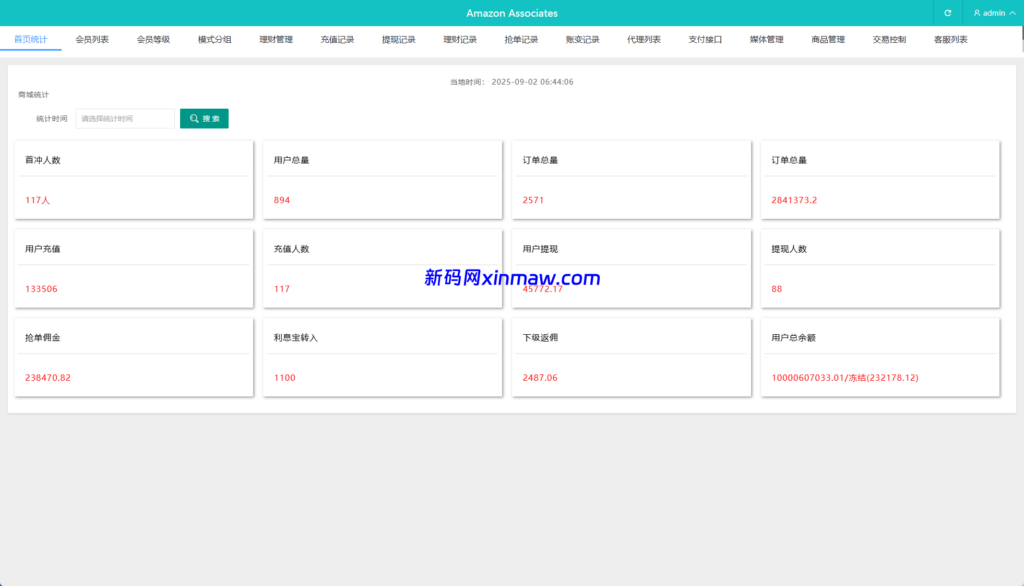
Task: Open the 提现记录 withdrawal records tab
Action: point(398,39)
